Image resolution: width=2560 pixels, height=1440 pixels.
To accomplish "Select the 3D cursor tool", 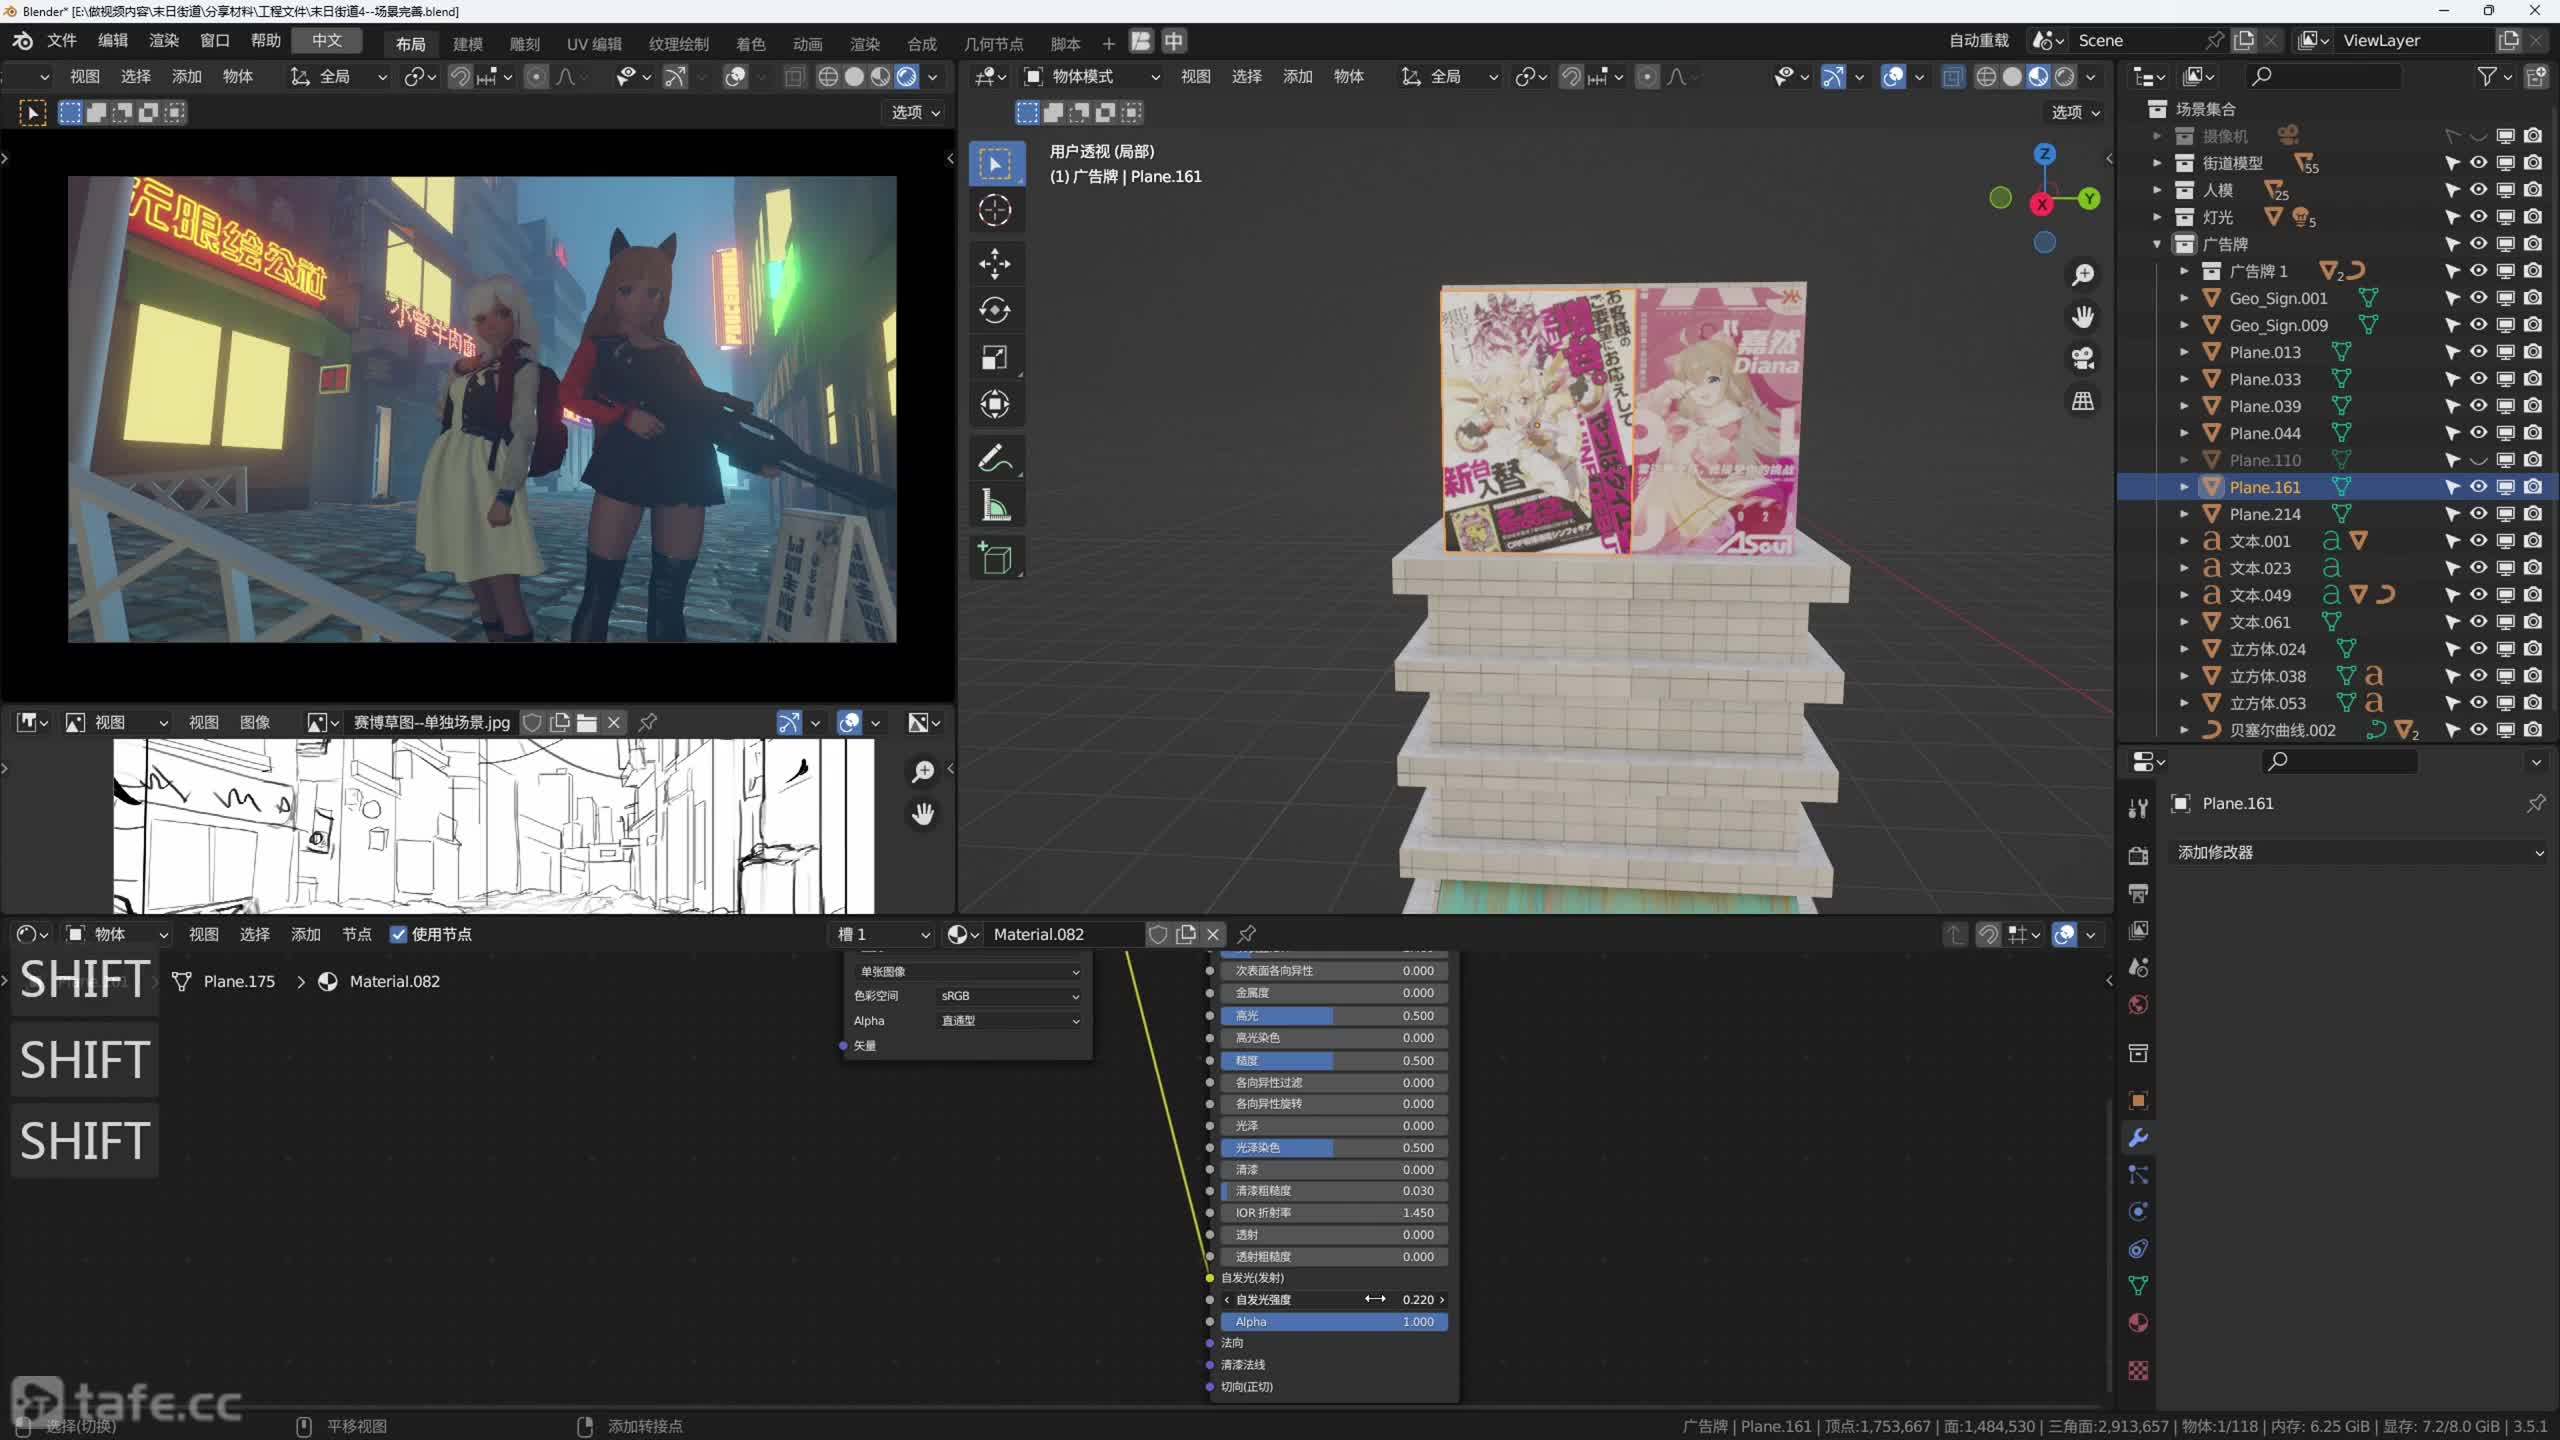I will click(x=995, y=211).
